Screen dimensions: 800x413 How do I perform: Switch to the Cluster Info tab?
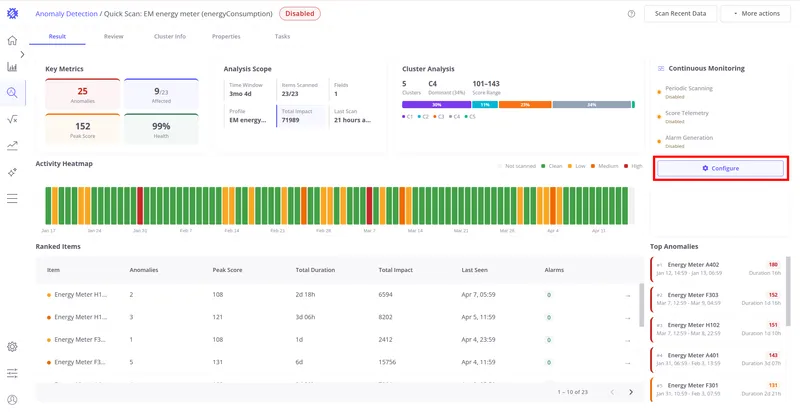click(170, 37)
